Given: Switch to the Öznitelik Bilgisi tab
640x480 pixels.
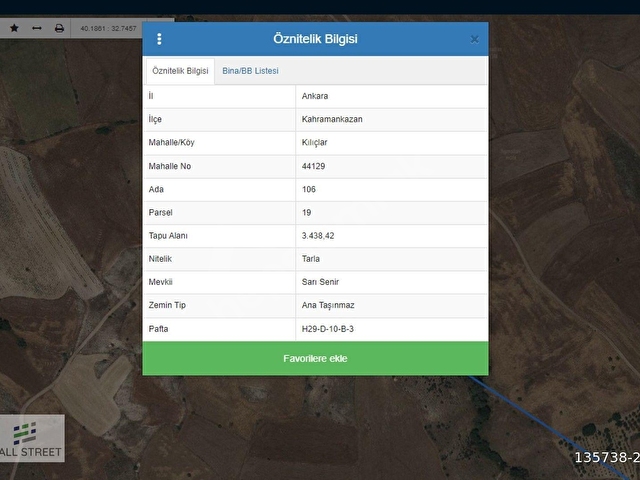Looking at the screenshot, I should pos(180,71).
